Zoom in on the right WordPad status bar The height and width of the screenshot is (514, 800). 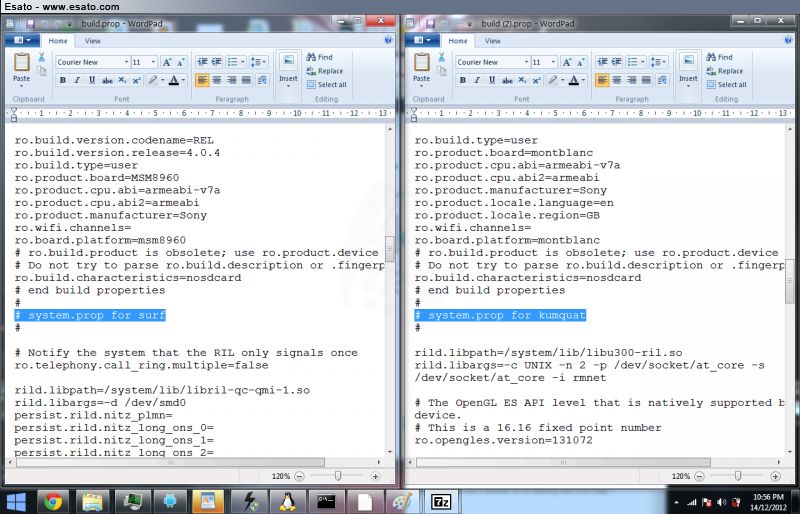(x=776, y=476)
